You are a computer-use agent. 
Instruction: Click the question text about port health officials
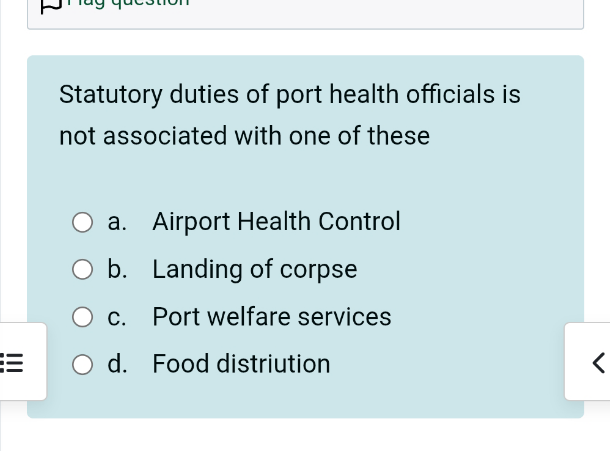coord(289,95)
